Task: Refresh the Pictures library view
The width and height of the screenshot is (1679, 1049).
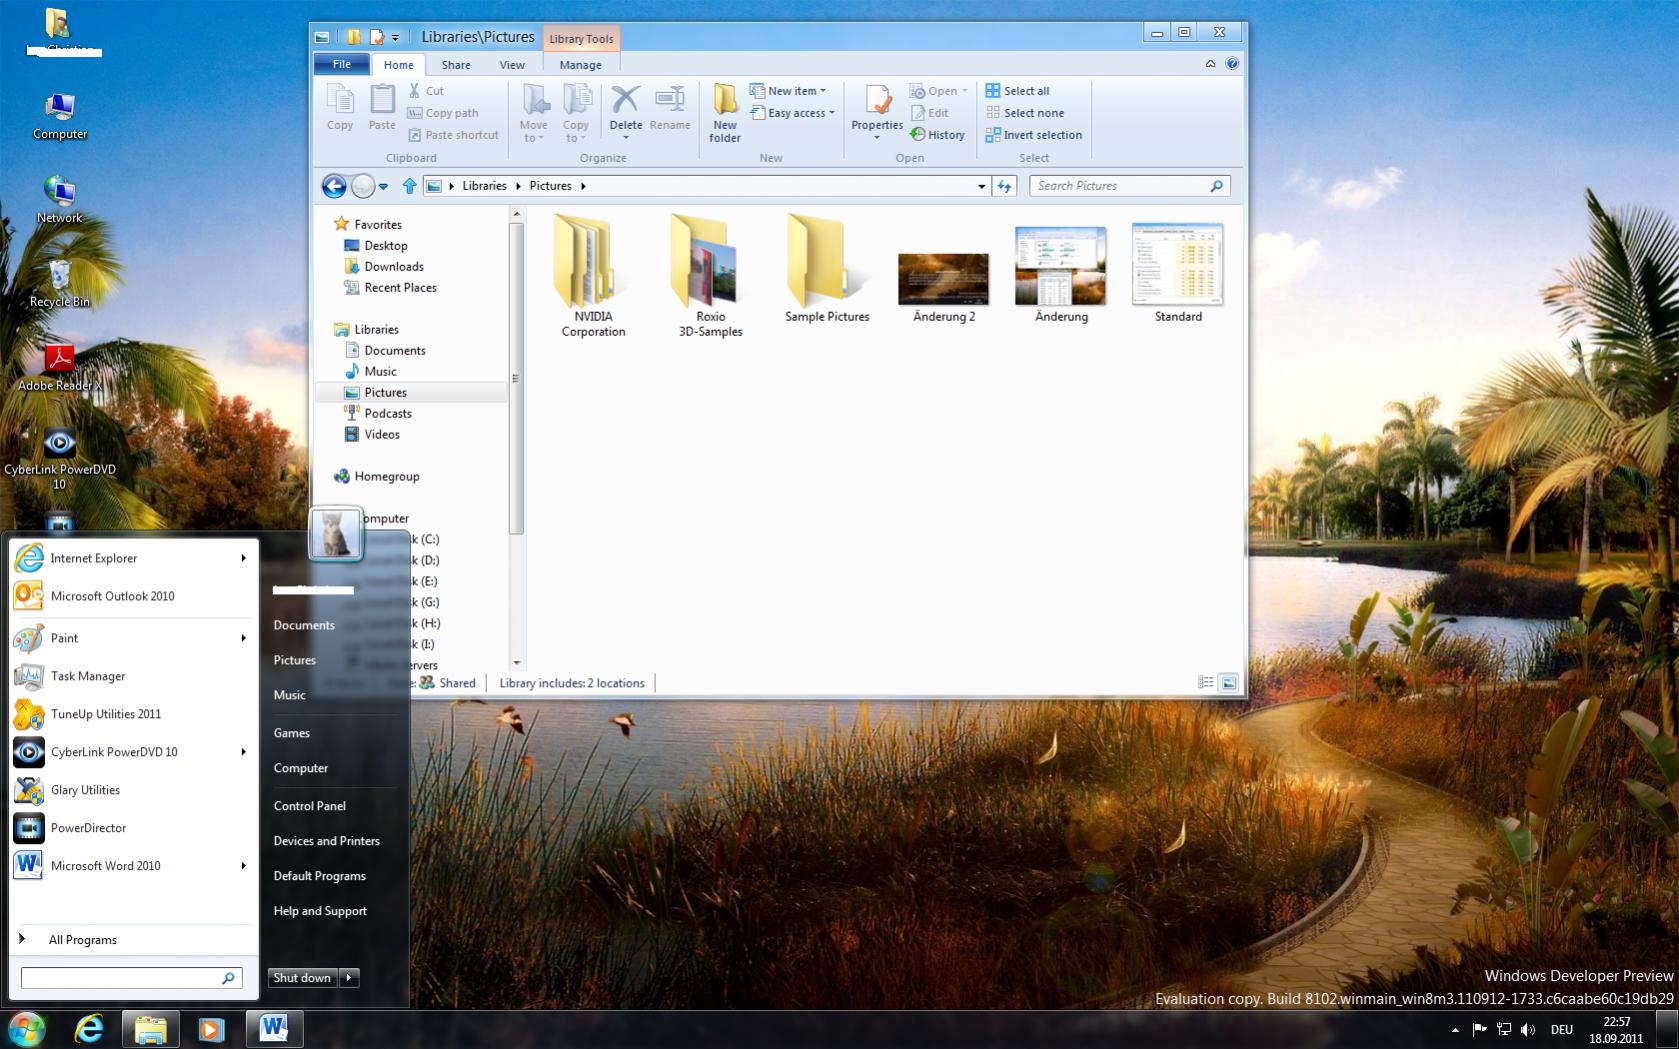Action: [x=1004, y=186]
